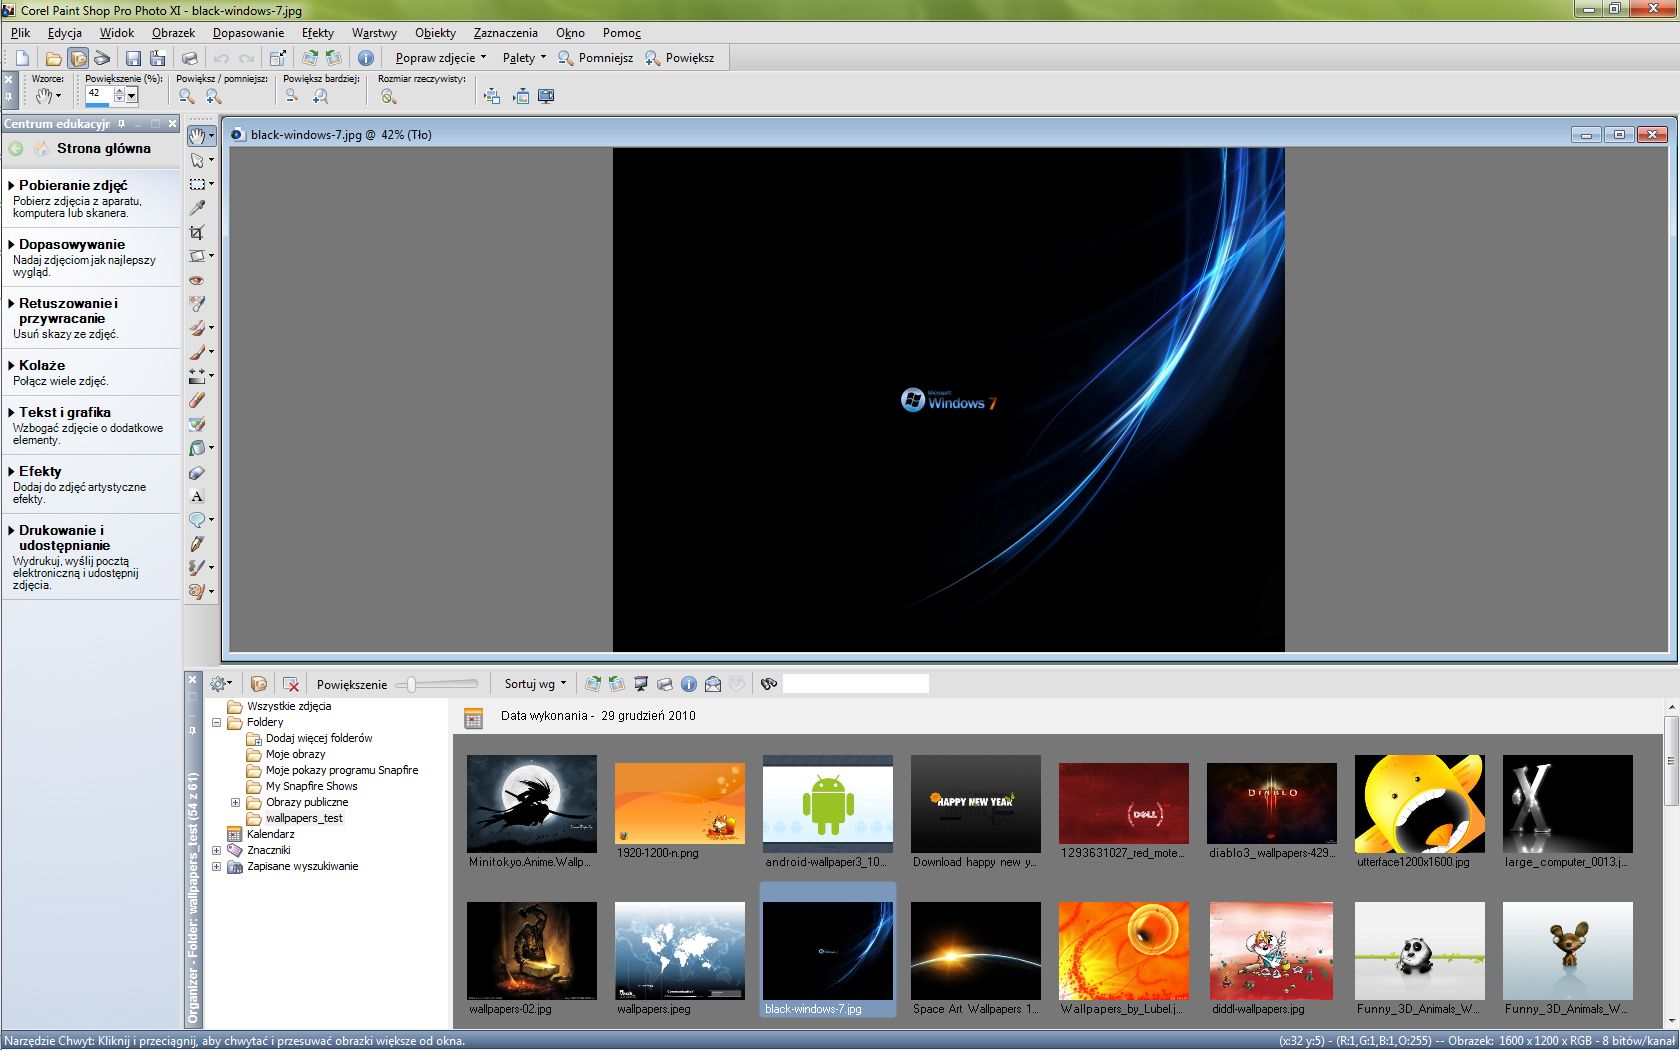
Task: Select the Art Media palette-and-brush tool
Action: [x=198, y=592]
